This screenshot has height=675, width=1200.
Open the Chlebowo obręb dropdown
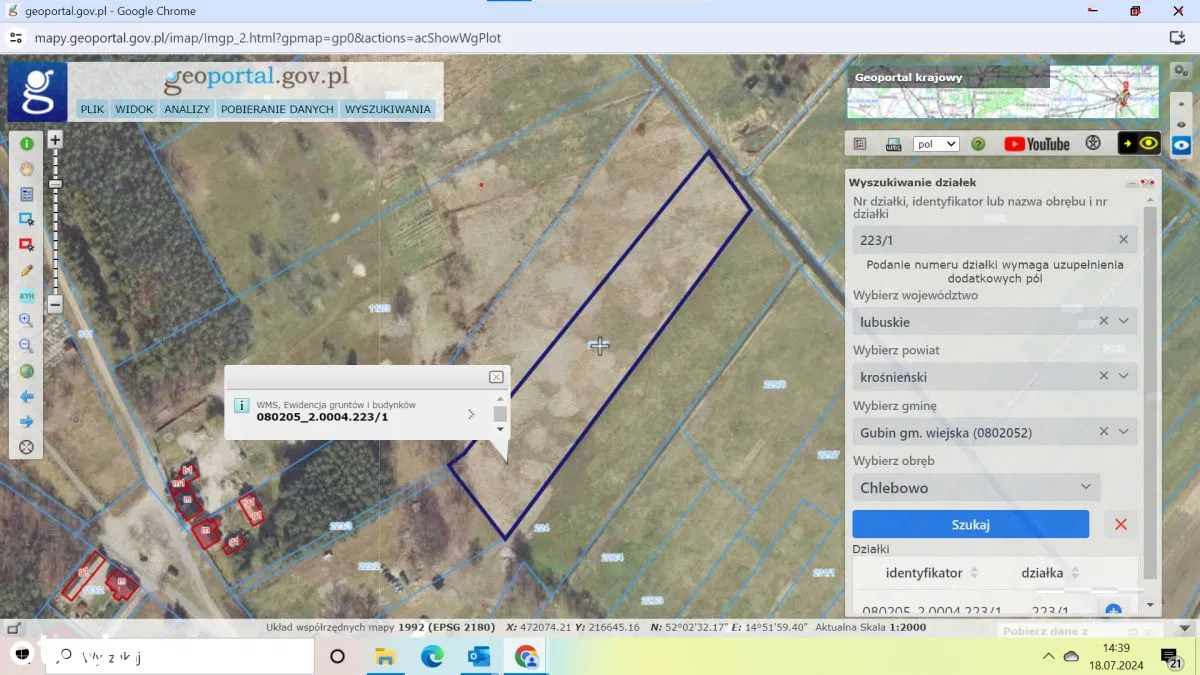tap(1086, 487)
